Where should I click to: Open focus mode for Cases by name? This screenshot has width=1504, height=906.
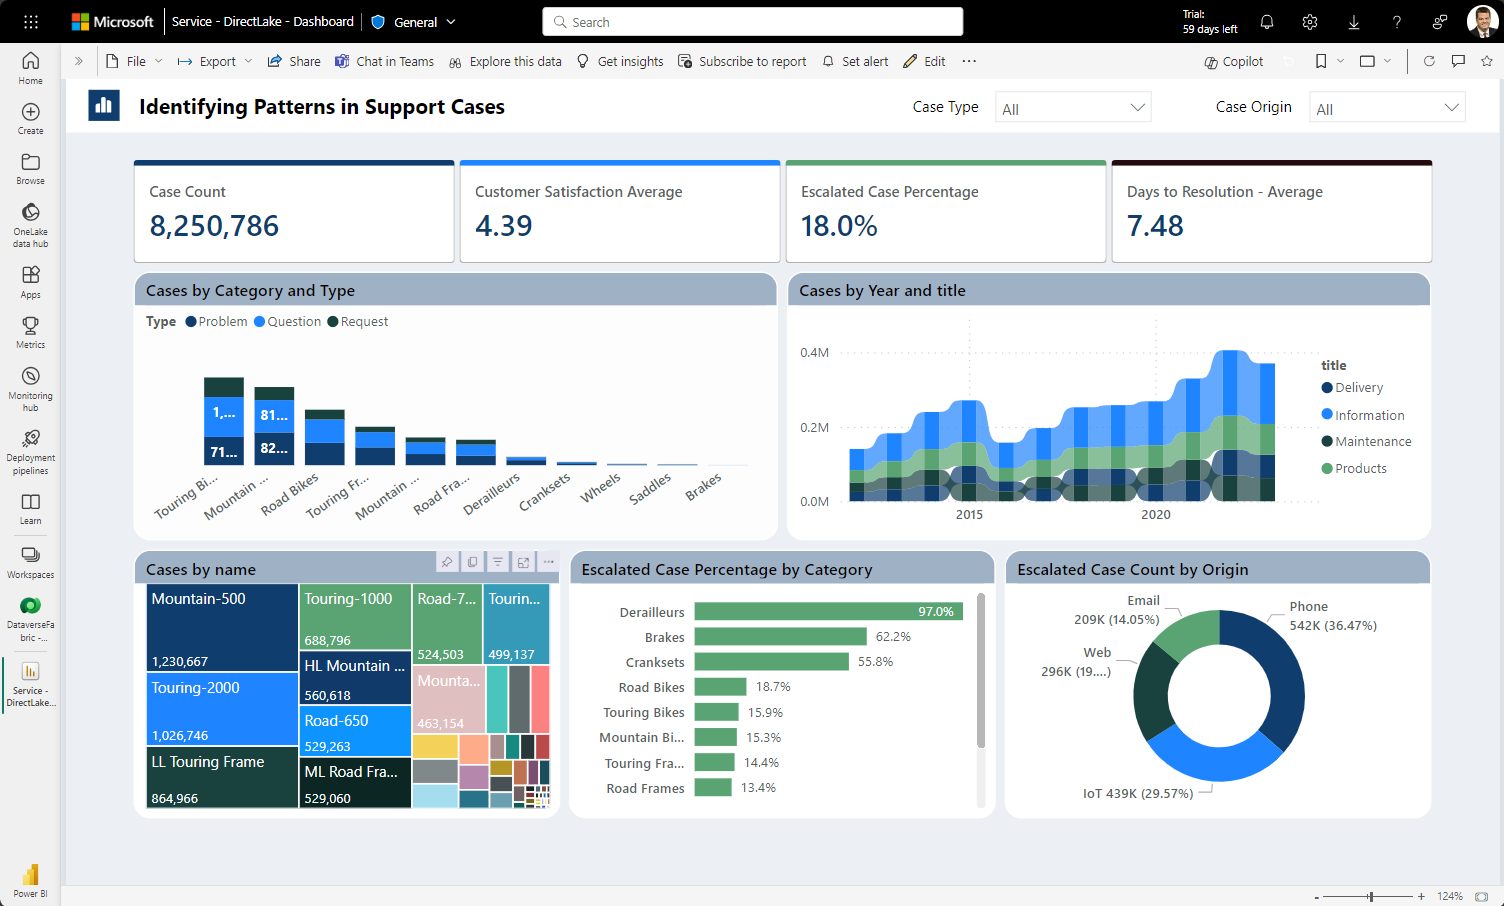click(x=522, y=562)
